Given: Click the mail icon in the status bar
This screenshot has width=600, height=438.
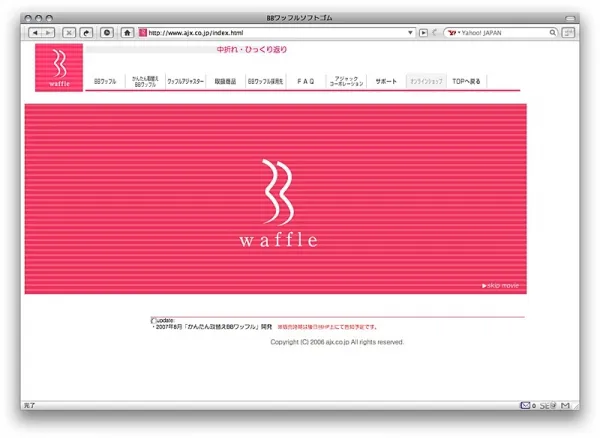Looking at the screenshot, I should (x=525, y=405).
